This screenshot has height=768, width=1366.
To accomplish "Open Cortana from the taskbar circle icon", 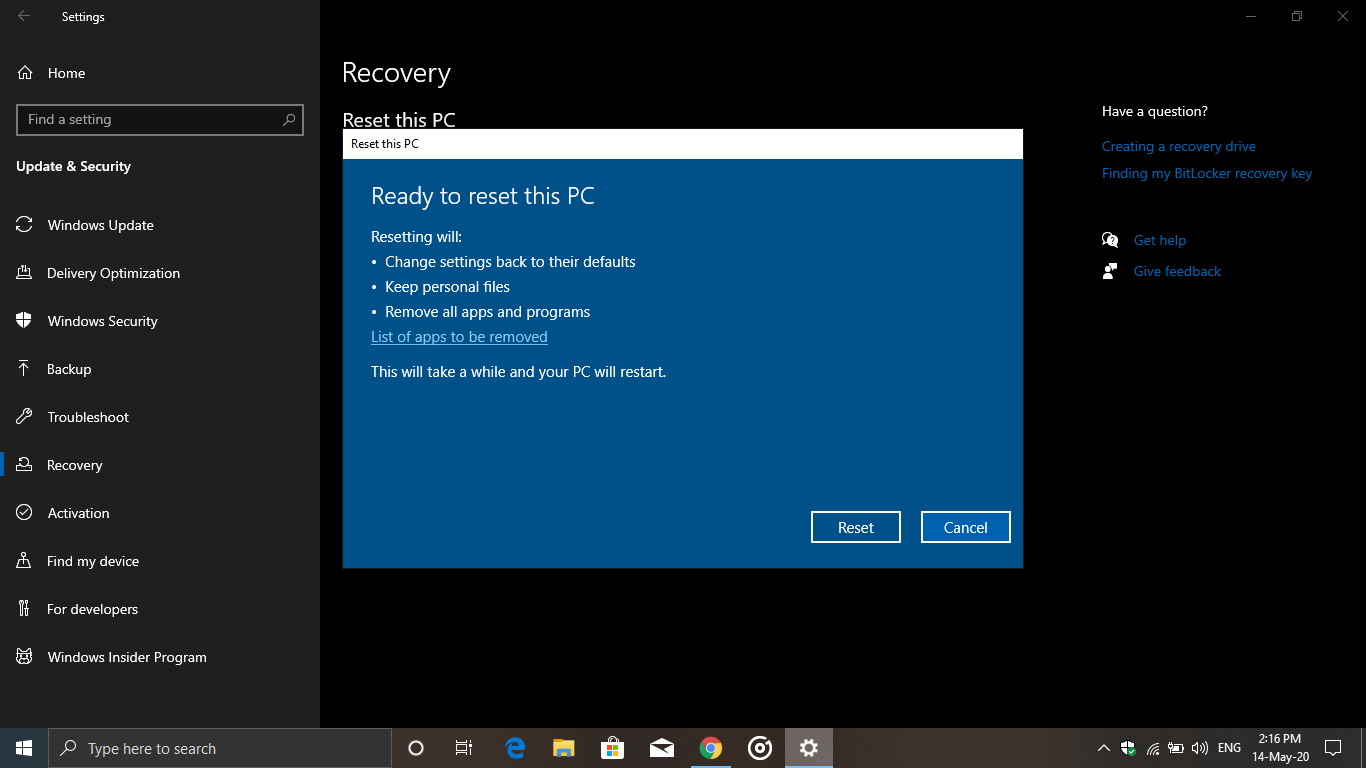I will coord(416,748).
